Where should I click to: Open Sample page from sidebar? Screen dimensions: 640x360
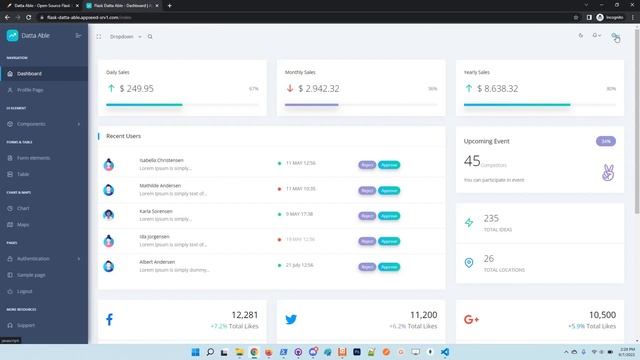(x=44, y=275)
